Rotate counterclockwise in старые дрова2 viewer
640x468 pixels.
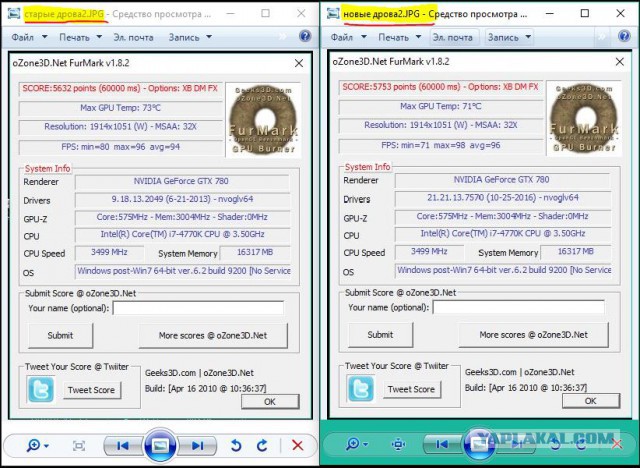(236, 446)
